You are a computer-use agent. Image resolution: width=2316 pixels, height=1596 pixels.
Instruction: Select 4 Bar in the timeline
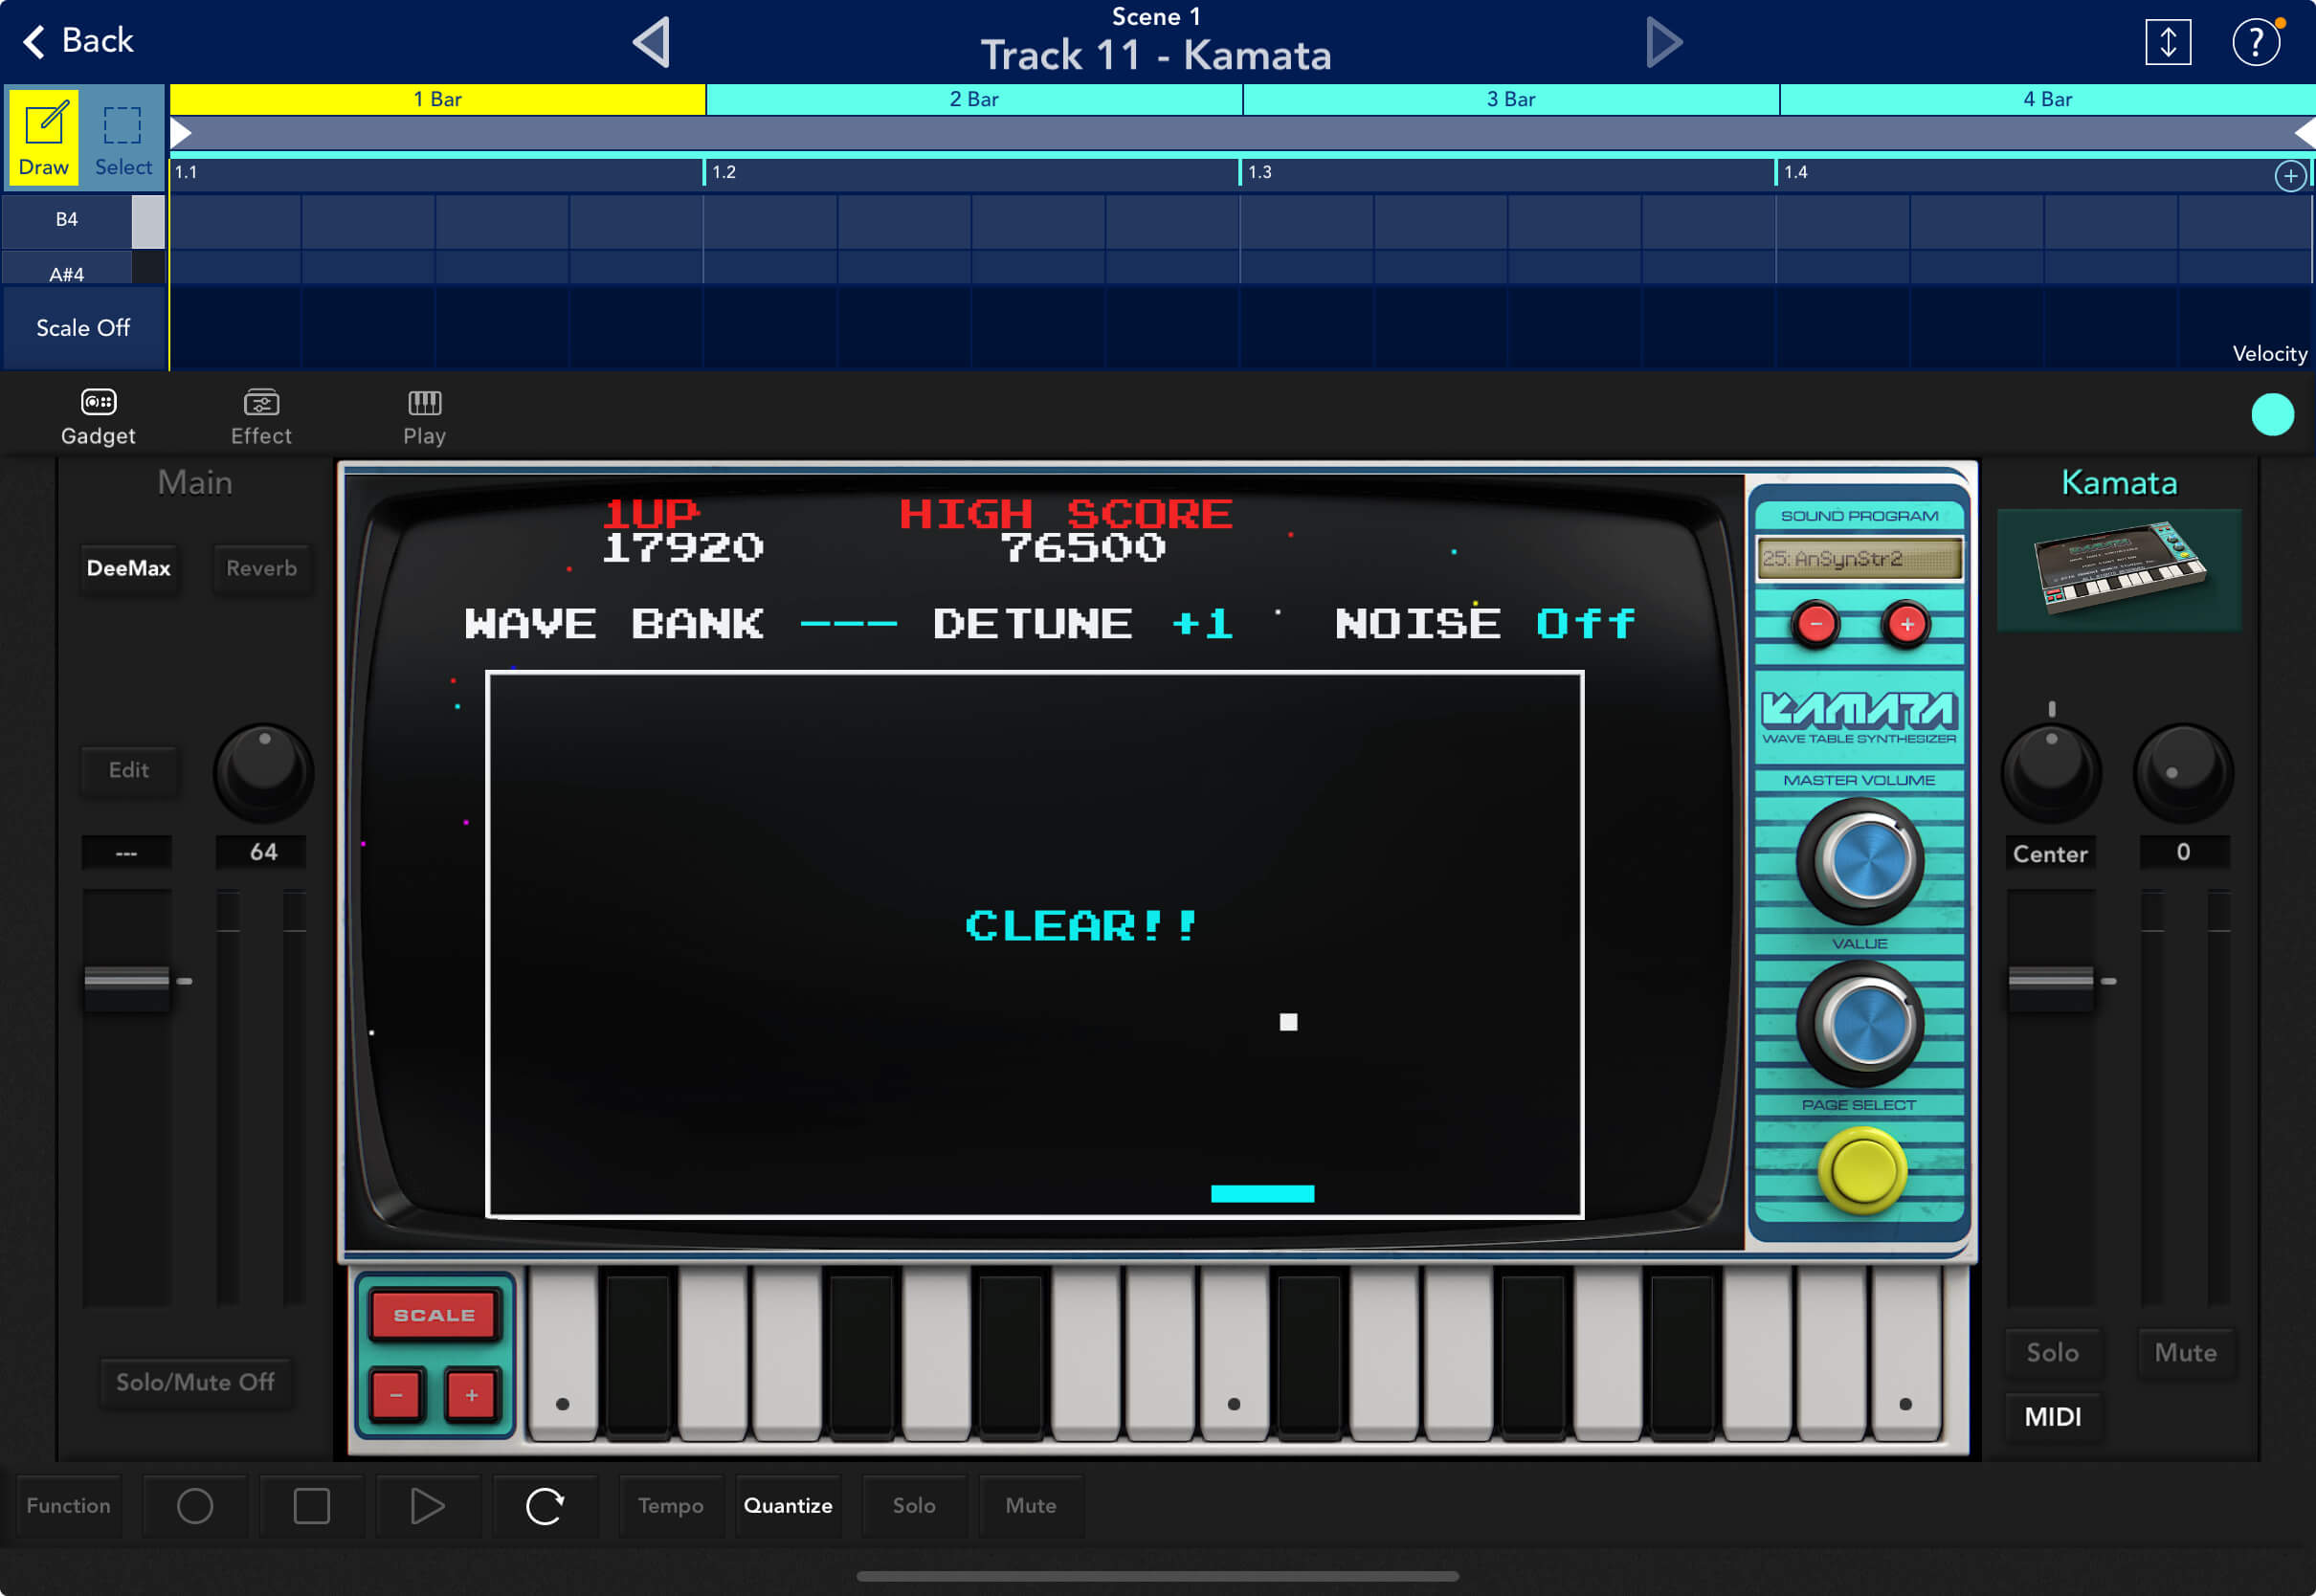2047,99
